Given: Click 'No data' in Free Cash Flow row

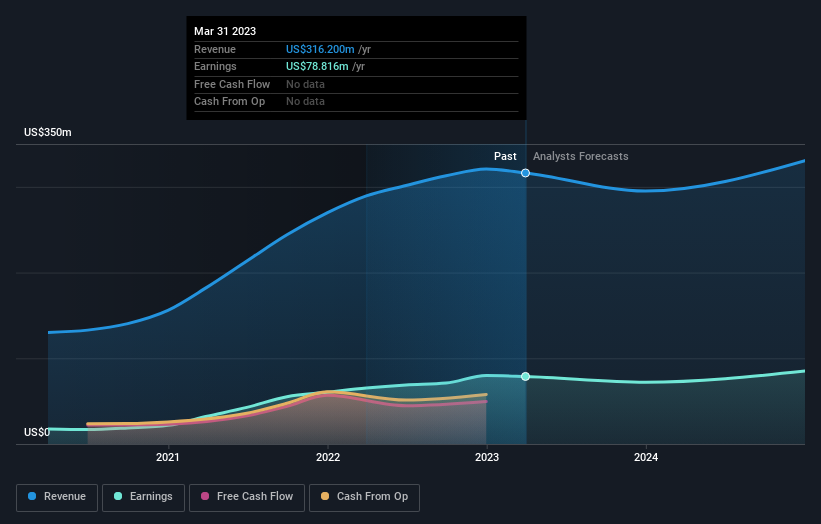Looking at the screenshot, I should click(305, 84).
